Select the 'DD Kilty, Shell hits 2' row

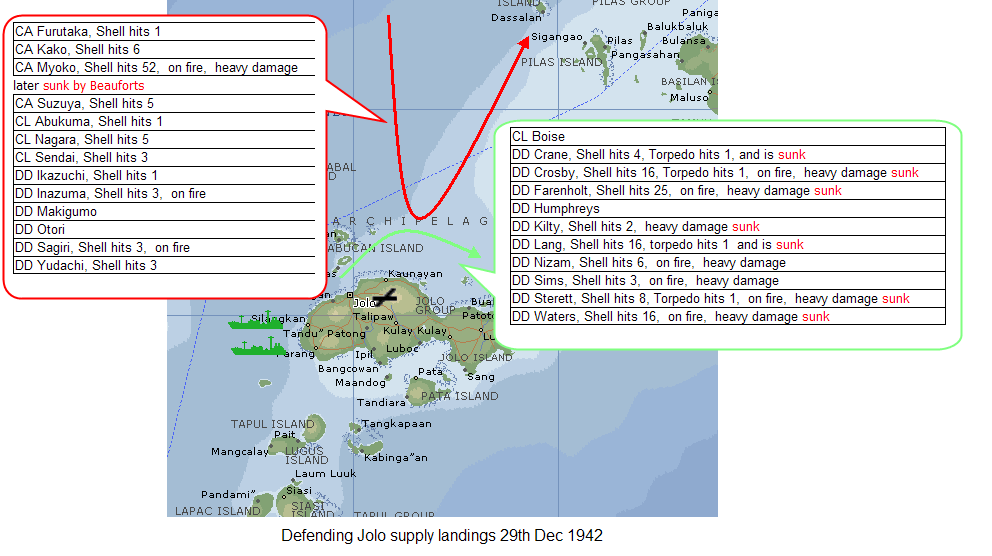(728, 226)
